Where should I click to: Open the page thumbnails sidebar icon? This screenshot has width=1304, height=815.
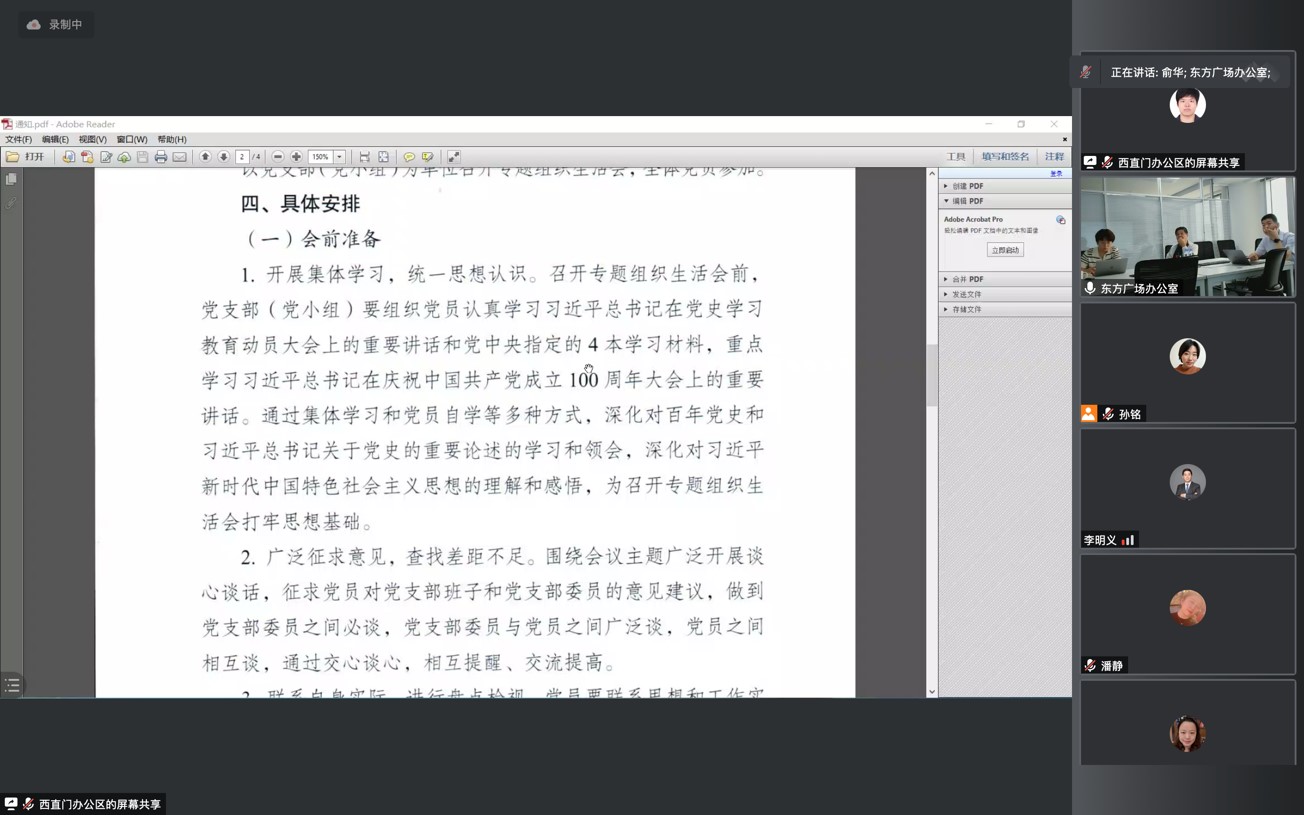click(x=11, y=180)
